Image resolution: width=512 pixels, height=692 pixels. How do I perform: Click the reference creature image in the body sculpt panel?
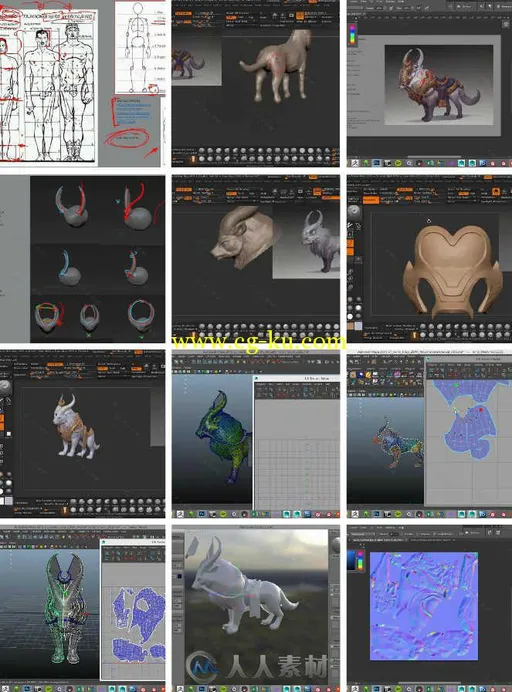(x=196, y=60)
